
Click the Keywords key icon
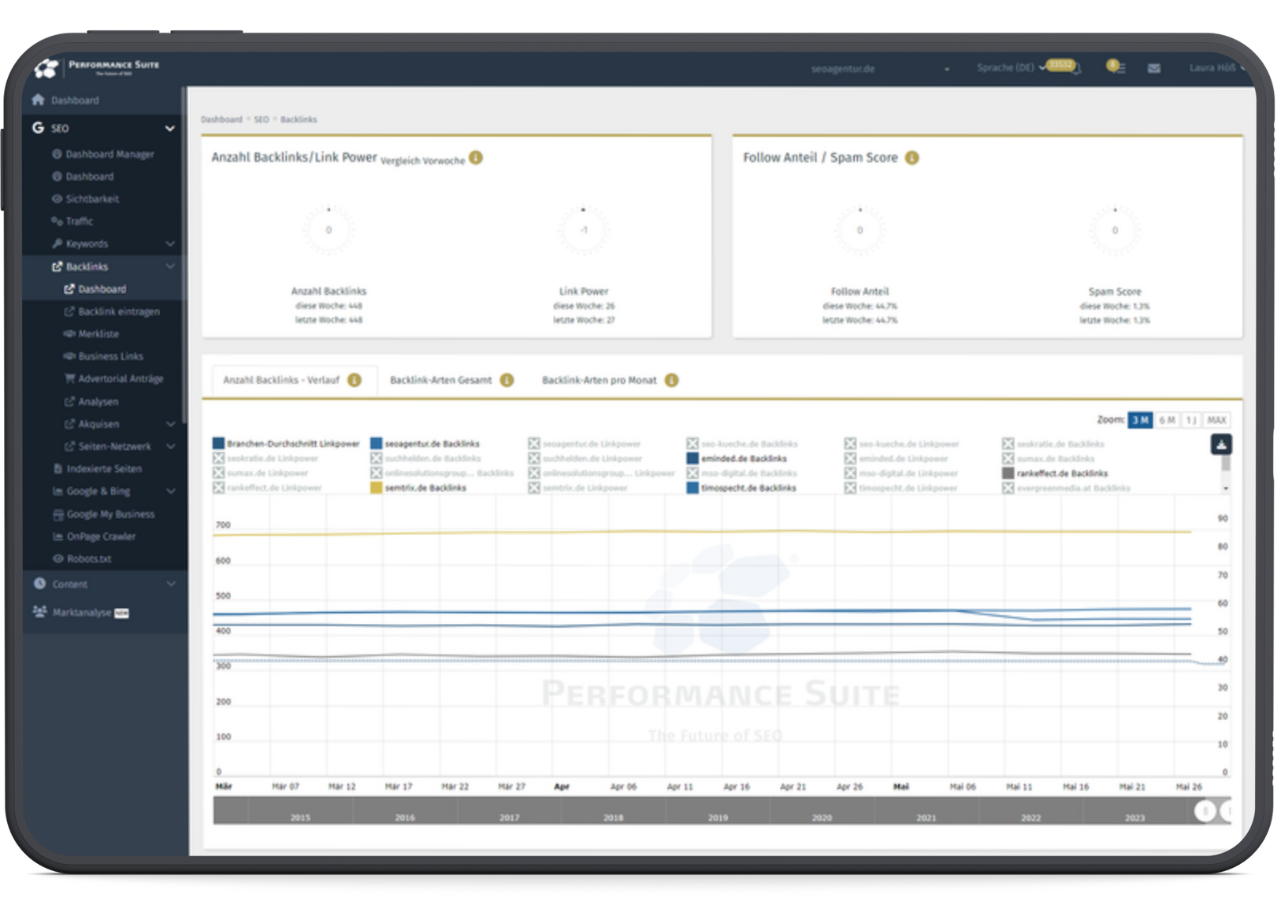tap(57, 244)
